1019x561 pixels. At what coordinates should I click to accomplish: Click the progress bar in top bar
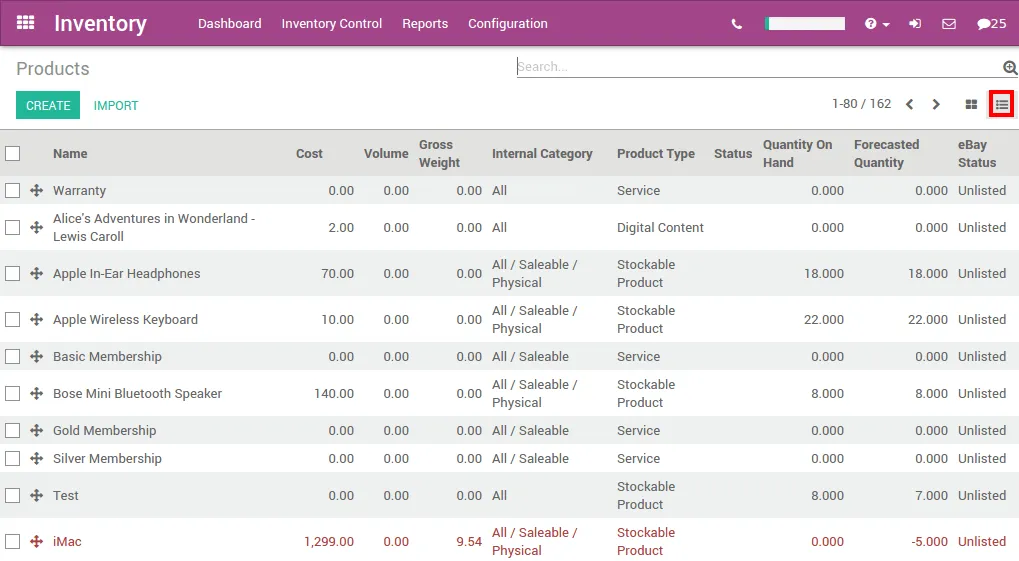pyautogui.click(x=805, y=24)
